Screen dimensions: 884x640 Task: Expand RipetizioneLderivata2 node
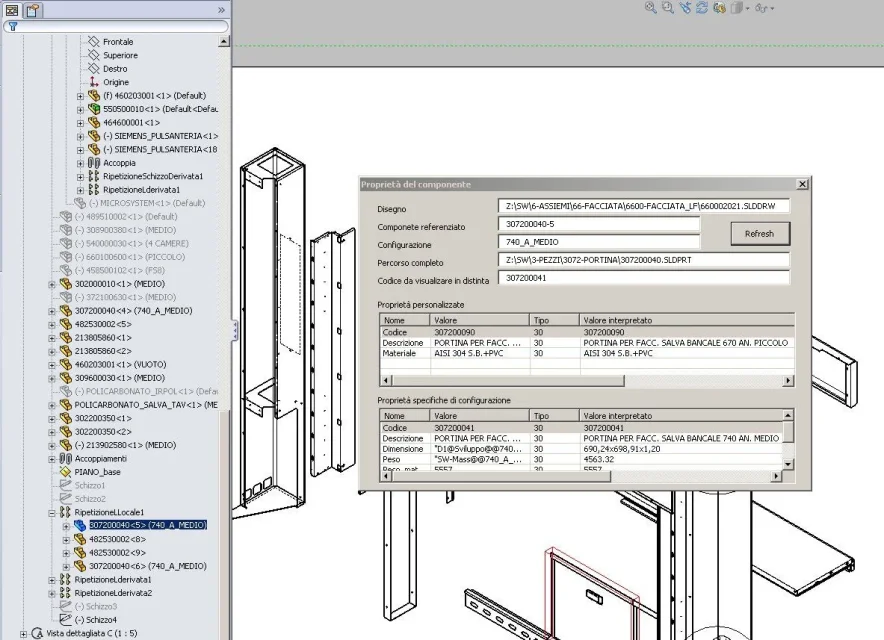click(52, 594)
